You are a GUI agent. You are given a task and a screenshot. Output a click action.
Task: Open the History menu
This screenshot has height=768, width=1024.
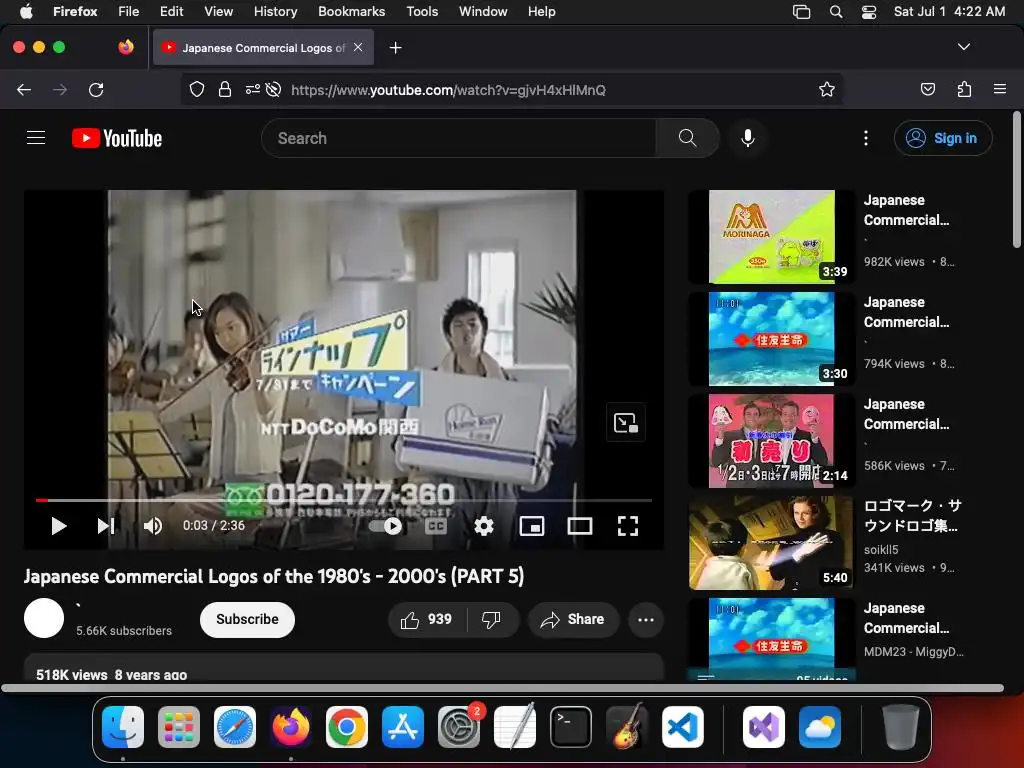275,12
